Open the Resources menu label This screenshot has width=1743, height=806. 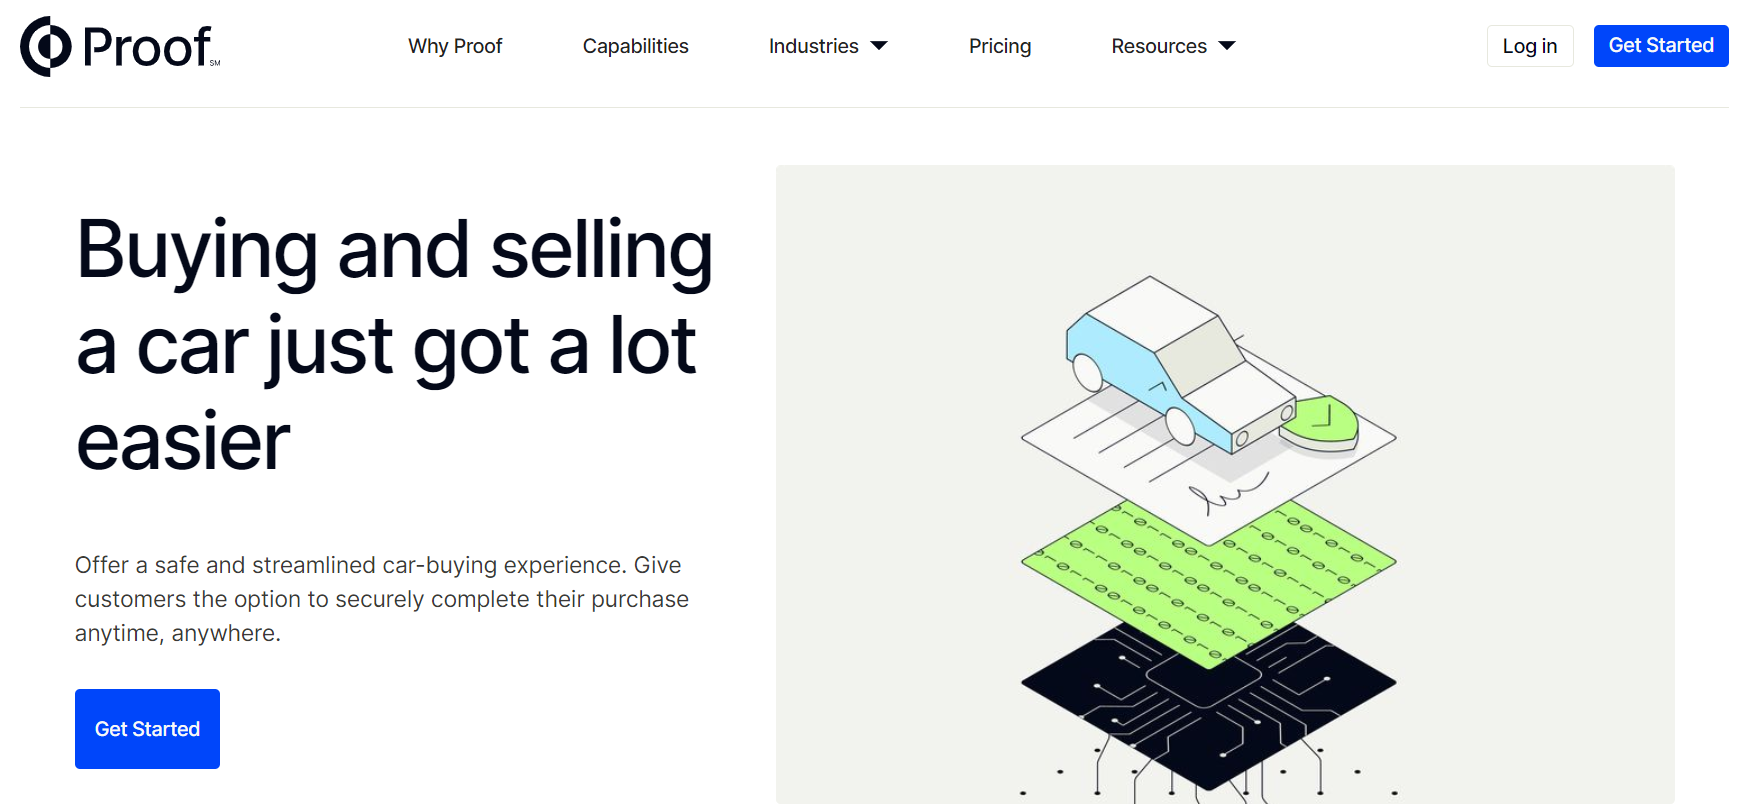tap(1158, 46)
